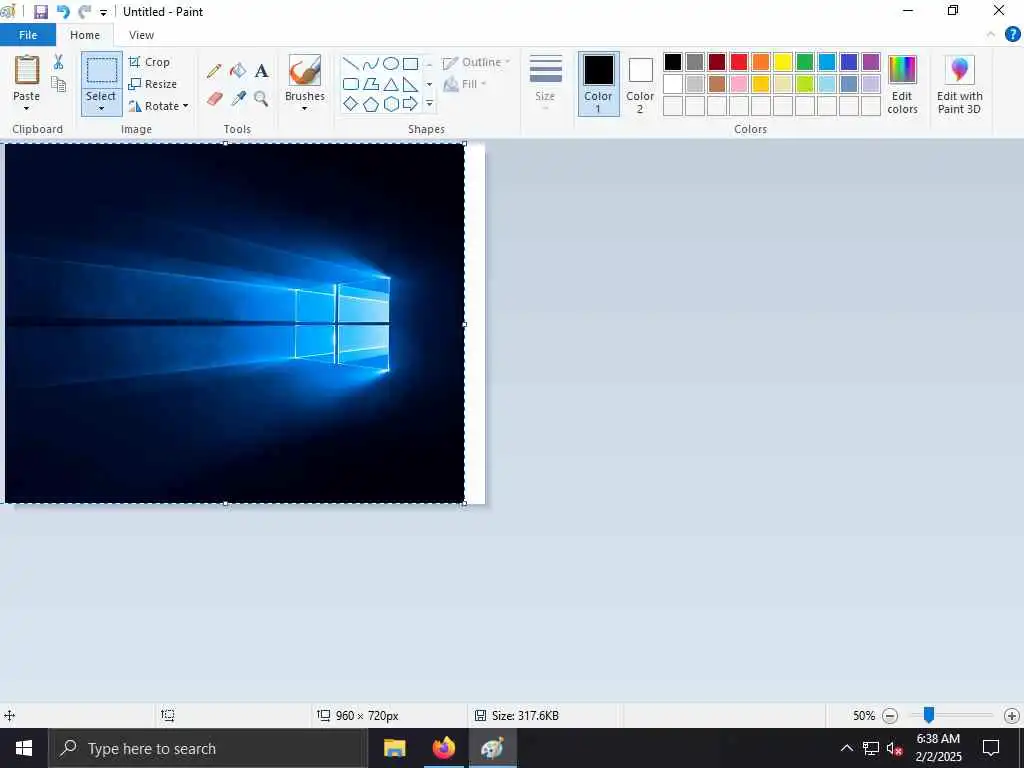Collapse the ribbon with the chevron
This screenshot has width=1024, height=768.
[991, 35]
